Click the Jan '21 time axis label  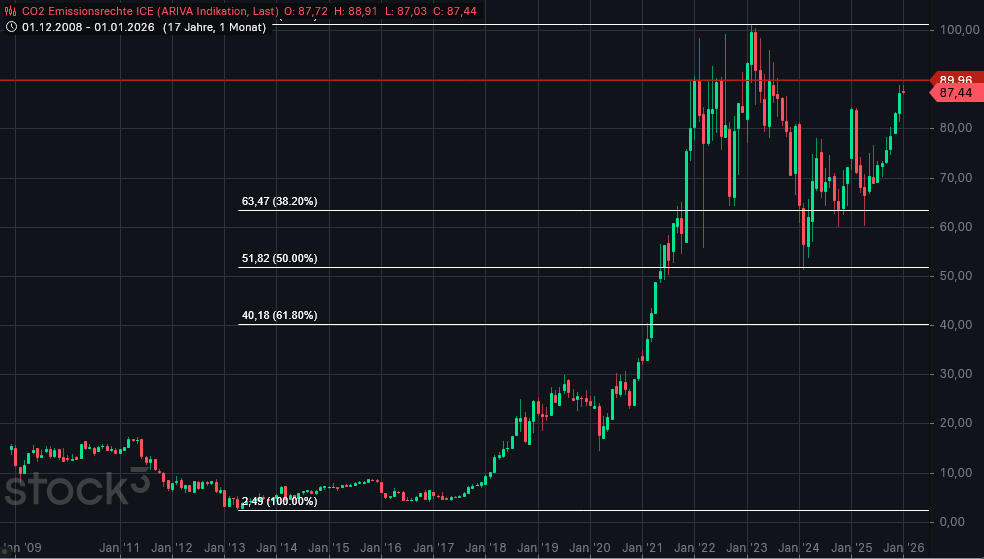click(641, 548)
